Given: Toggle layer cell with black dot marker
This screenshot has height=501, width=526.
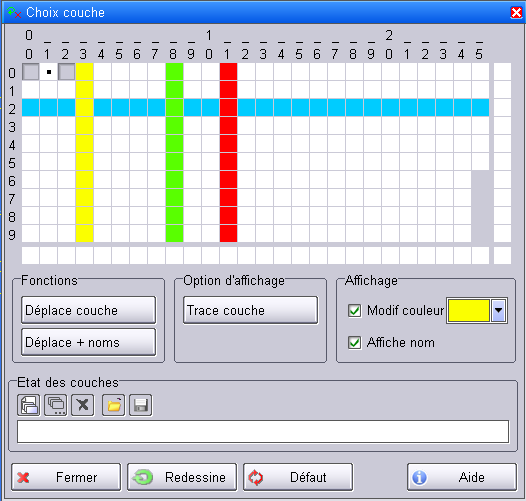Looking at the screenshot, I should pos(49,72).
